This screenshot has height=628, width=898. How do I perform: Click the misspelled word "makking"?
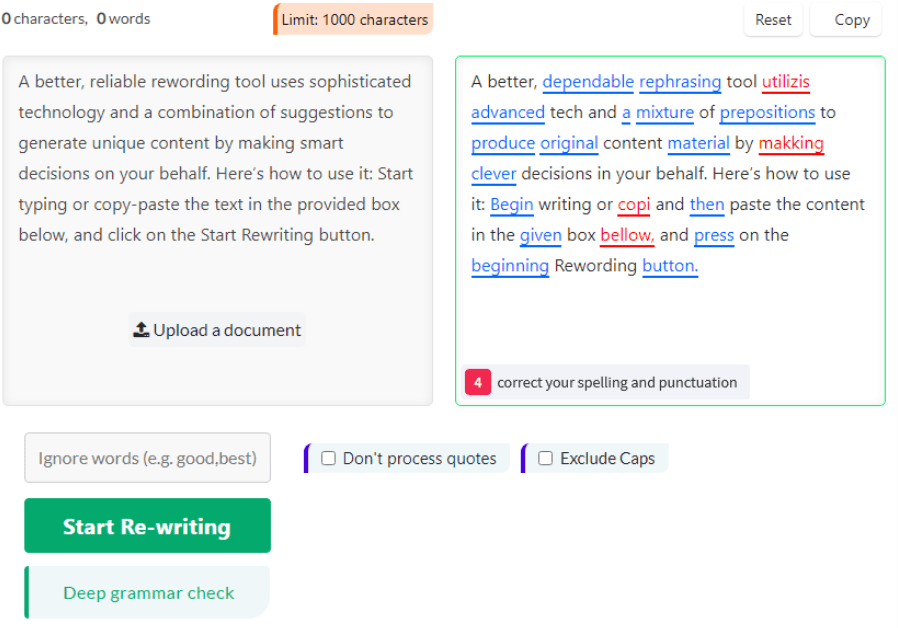pyautogui.click(x=790, y=143)
